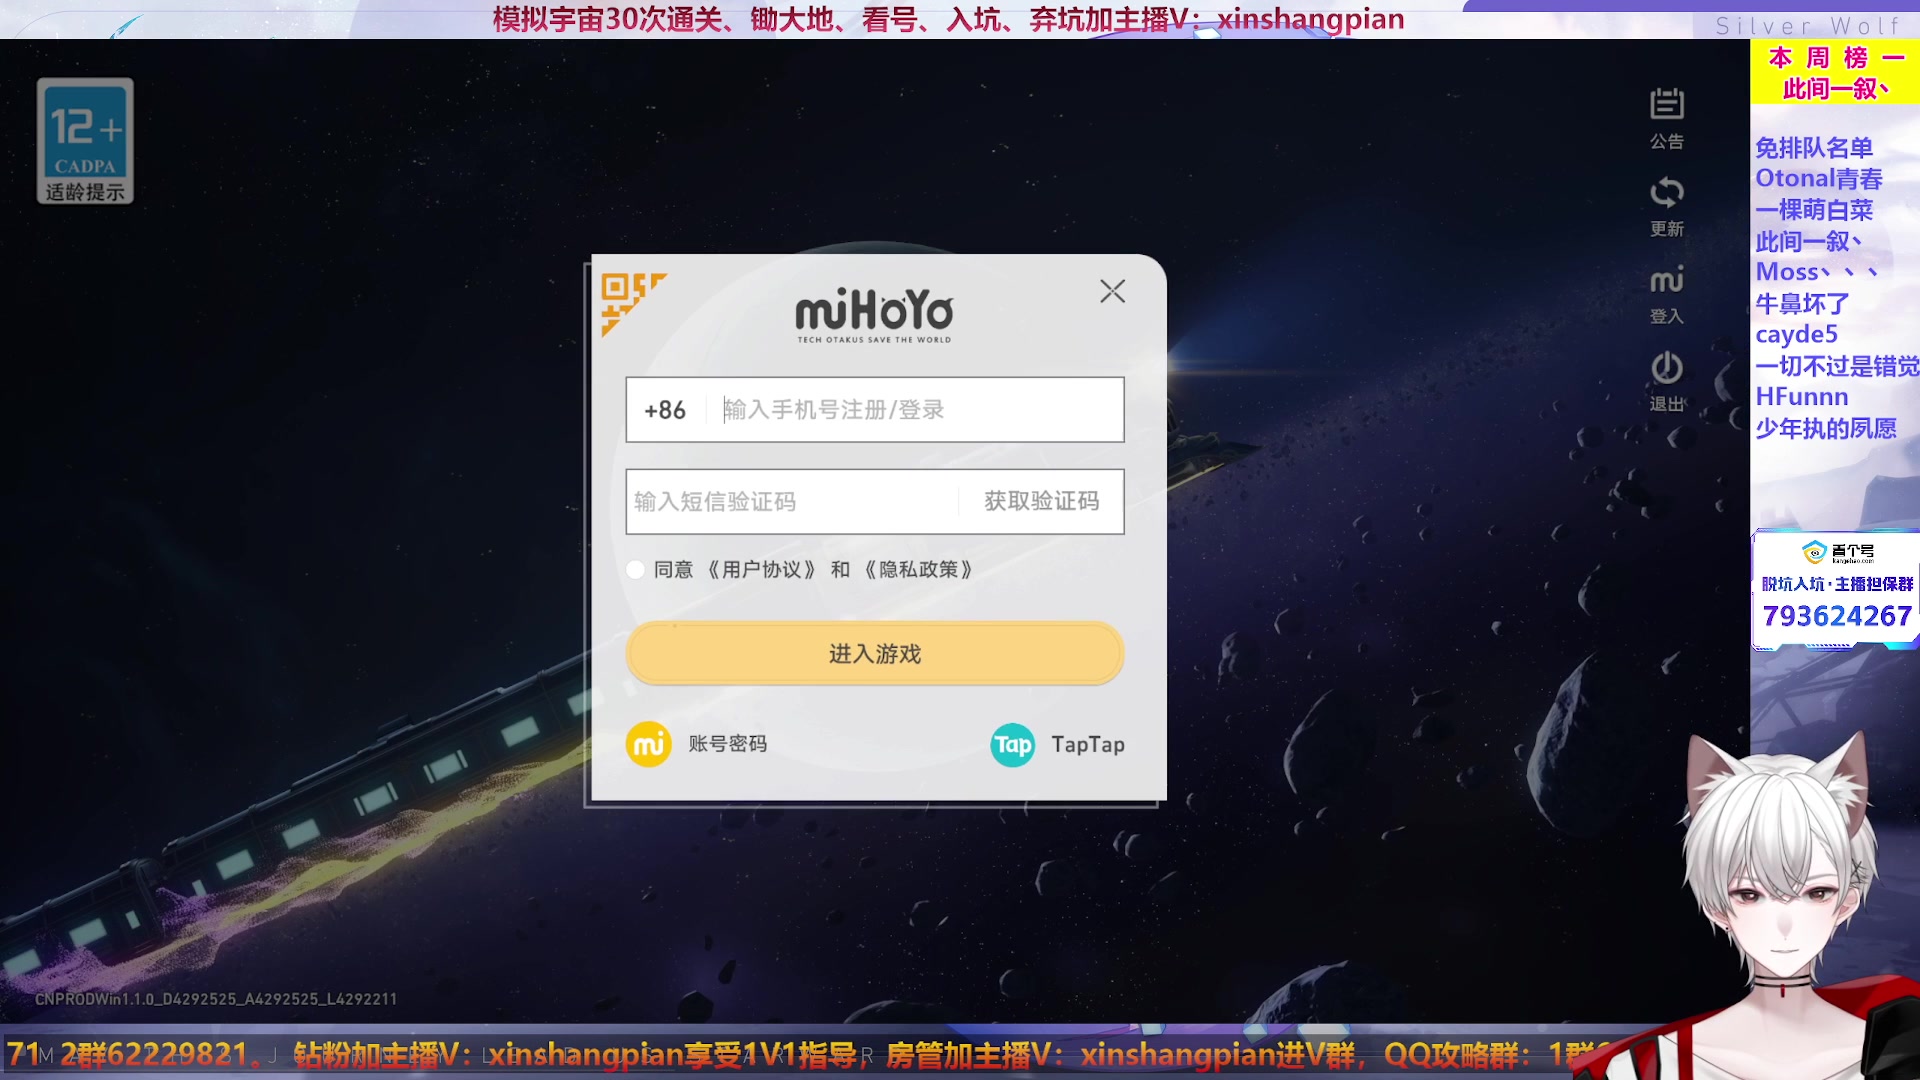The height and width of the screenshot is (1080, 1920).
Task: Choose the TapTap login icon
Action: click(x=1012, y=745)
